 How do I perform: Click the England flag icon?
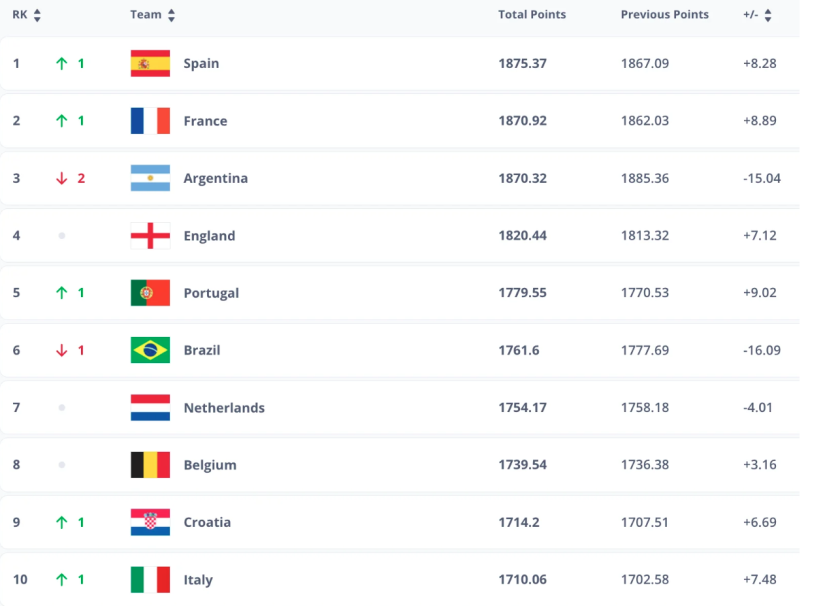pyautogui.click(x=150, y=235)
